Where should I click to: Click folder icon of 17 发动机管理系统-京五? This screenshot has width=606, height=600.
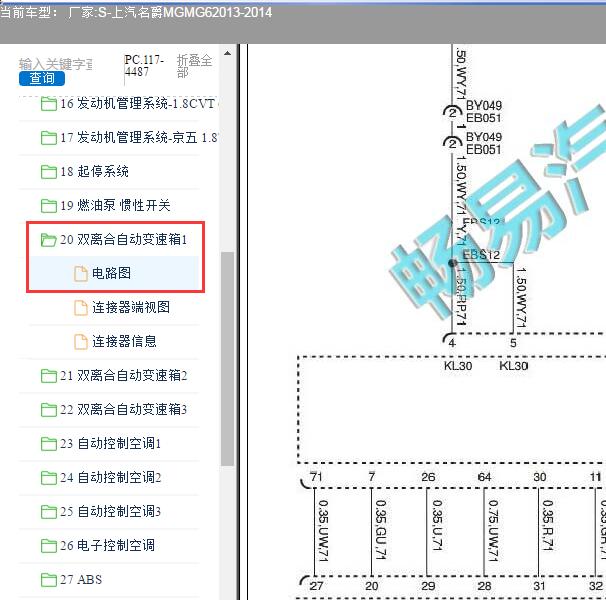[x=48, y=138]
